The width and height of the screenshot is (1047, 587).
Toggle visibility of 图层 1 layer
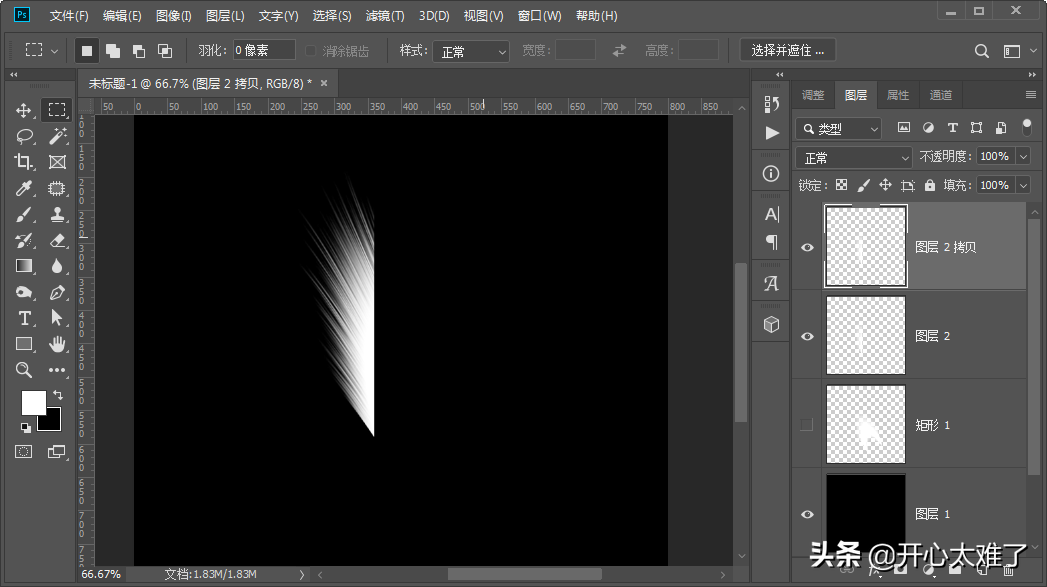tap(807, 514)
